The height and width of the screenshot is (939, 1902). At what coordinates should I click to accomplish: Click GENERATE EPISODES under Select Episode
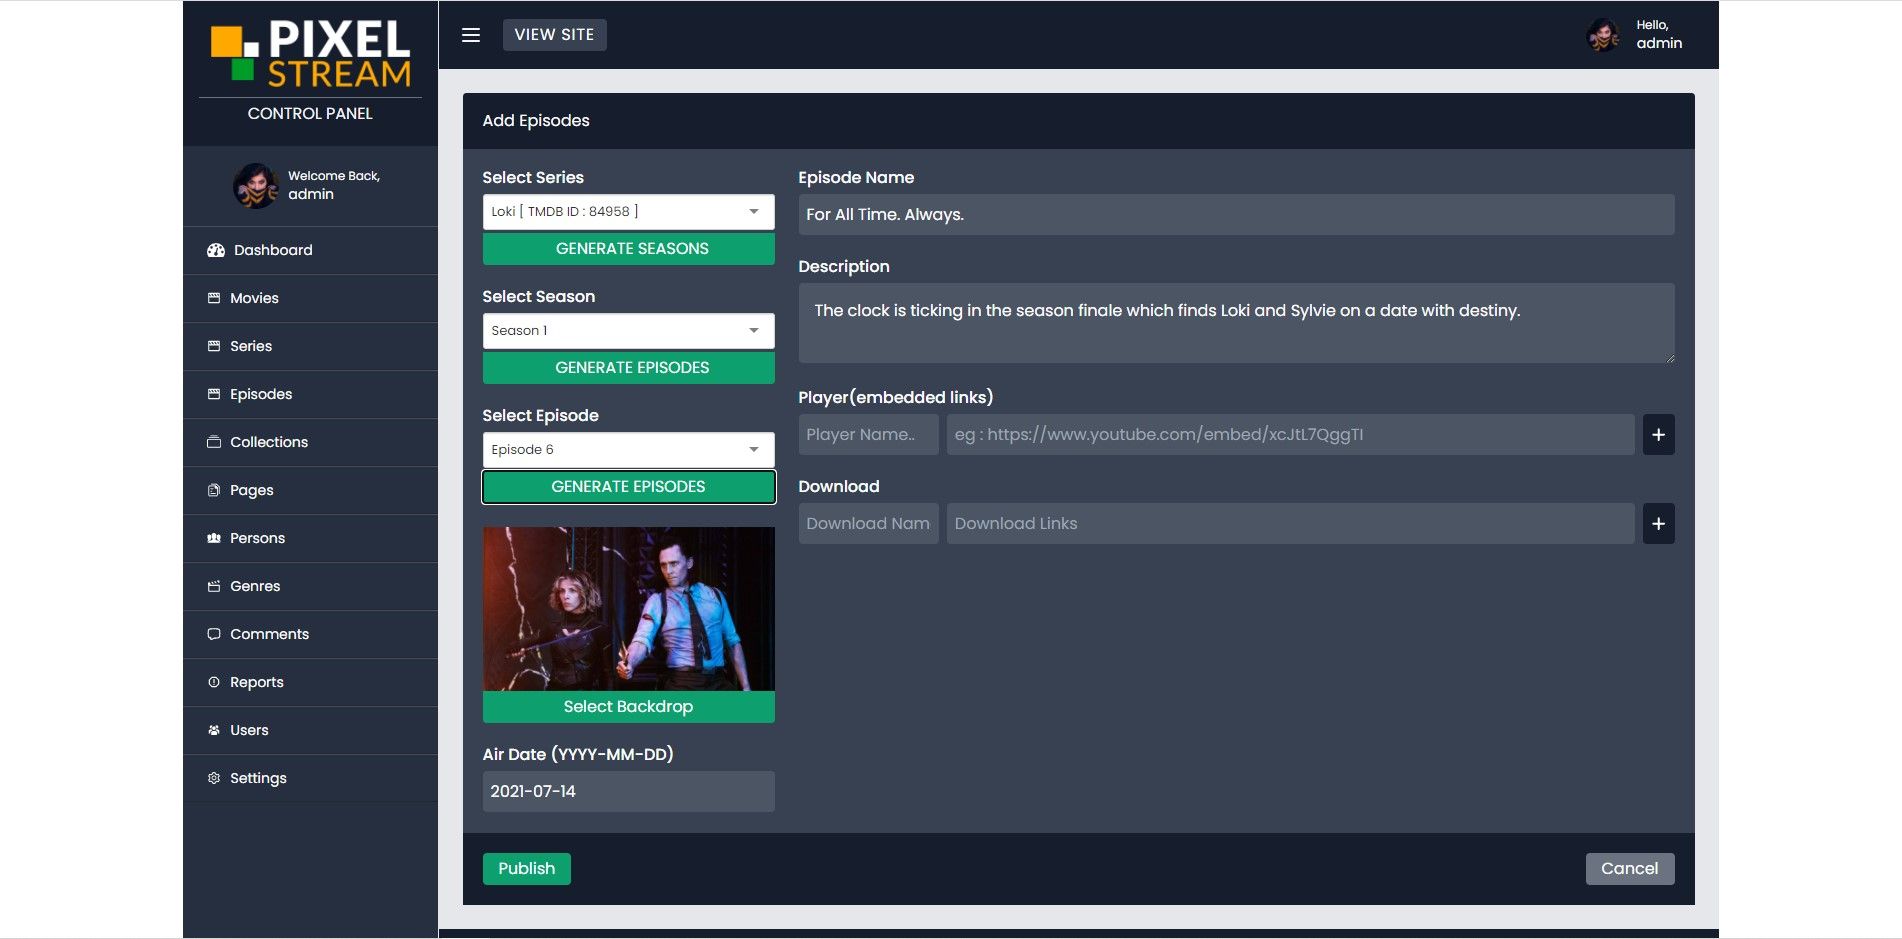coord(628,487)
